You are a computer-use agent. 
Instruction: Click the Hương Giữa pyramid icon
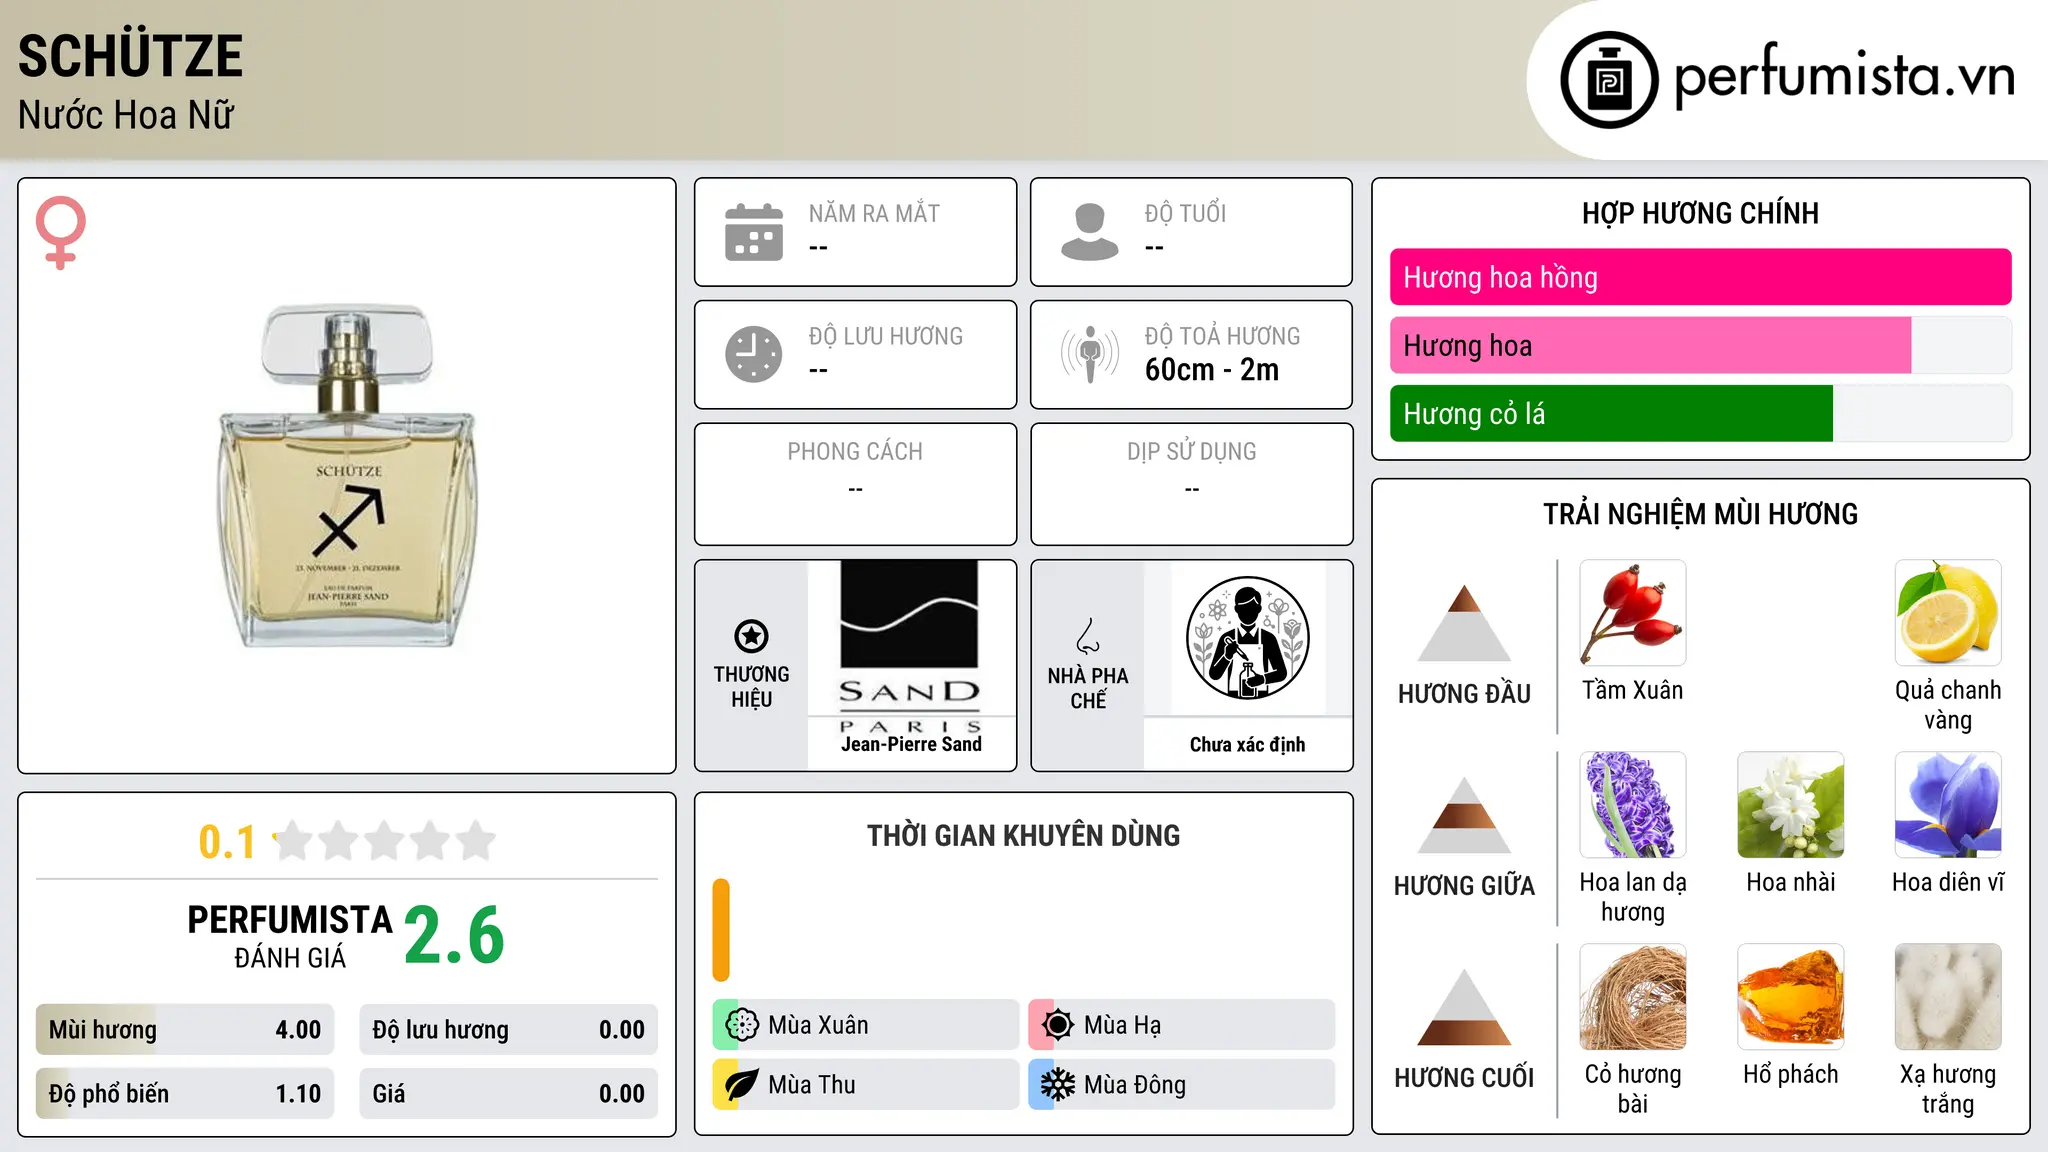[1464, 816]
